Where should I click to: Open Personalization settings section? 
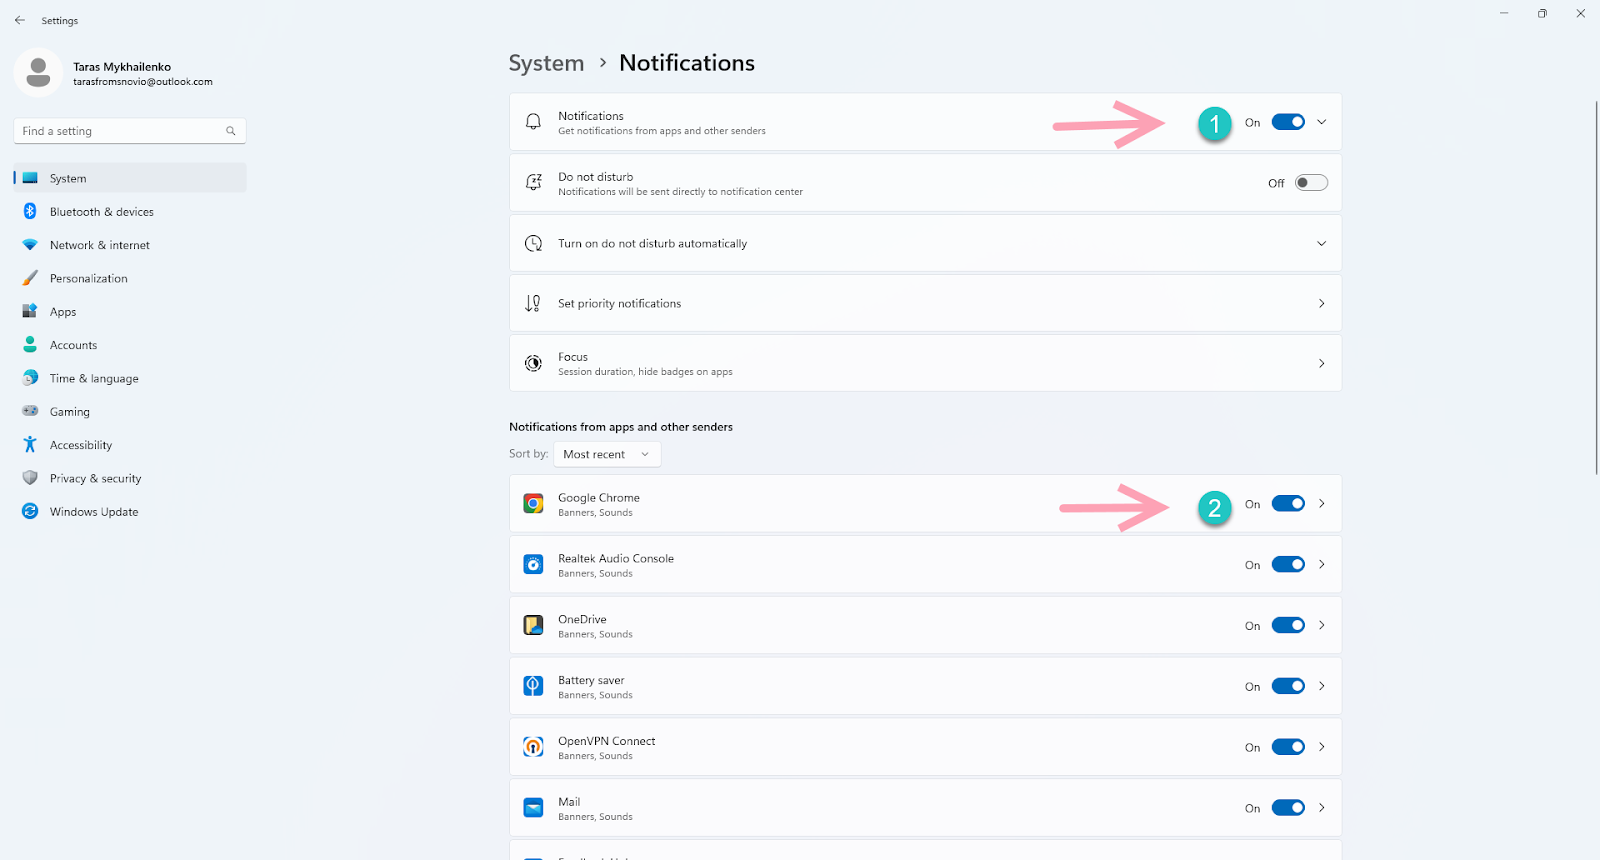(130, 278)
